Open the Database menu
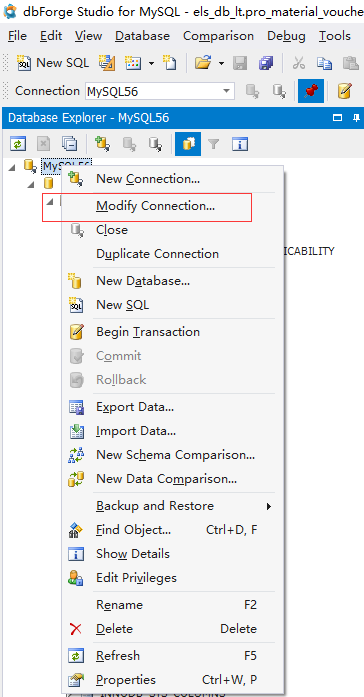Viewport: 364px width, 697px height. point(142,36)
